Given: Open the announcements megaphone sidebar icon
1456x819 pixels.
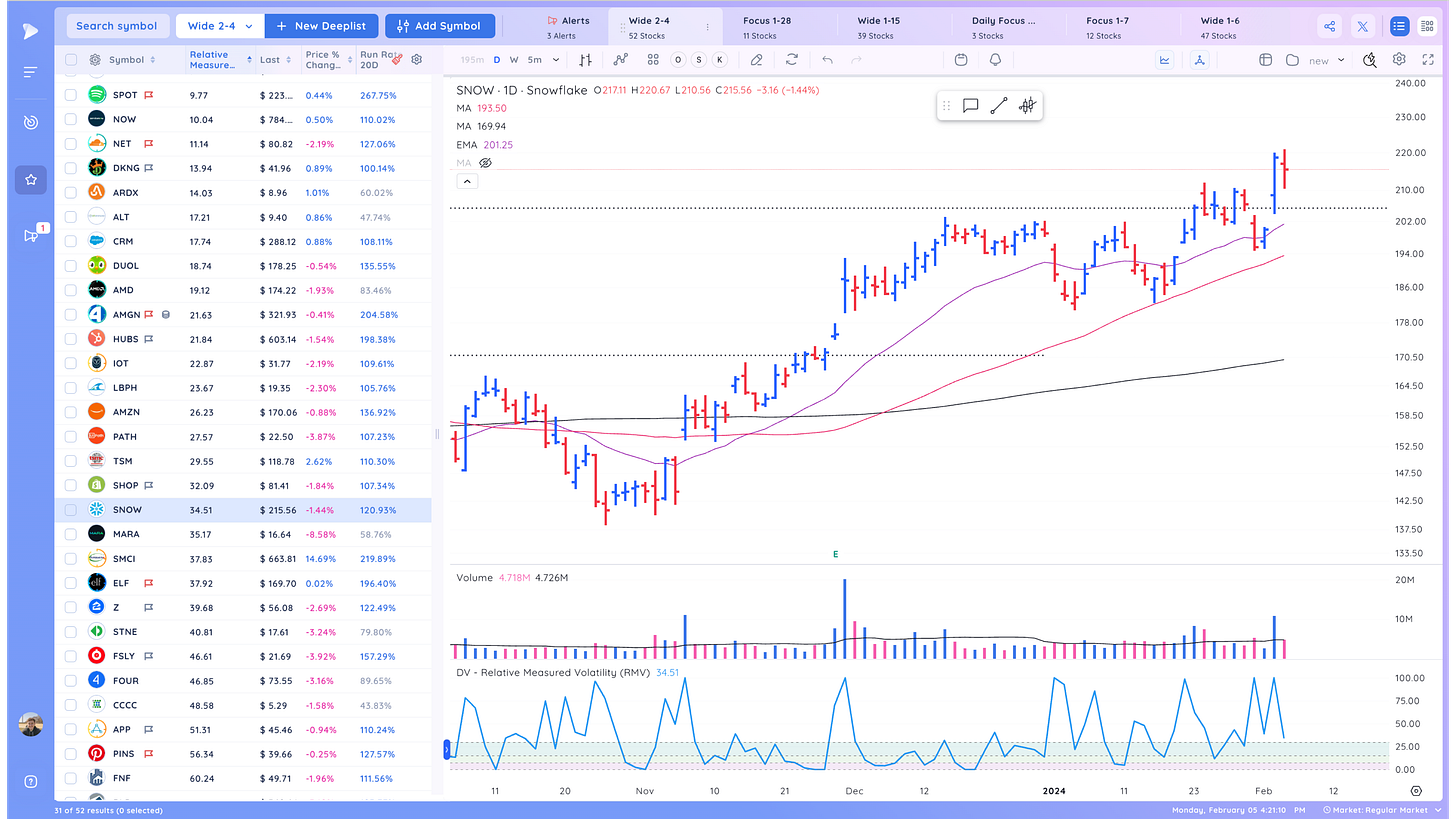Looking at the screenshot, I should click(31, 235).
